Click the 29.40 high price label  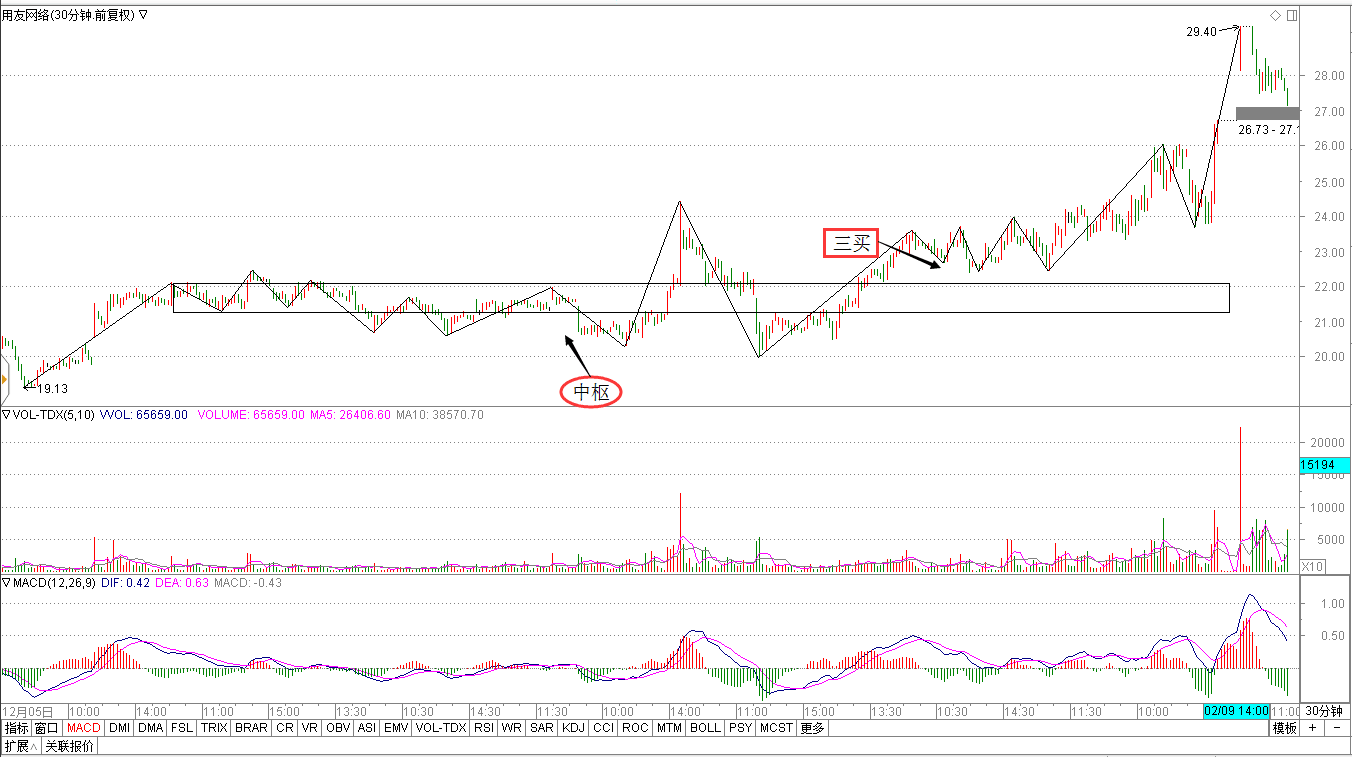(x=1201, y=32)
